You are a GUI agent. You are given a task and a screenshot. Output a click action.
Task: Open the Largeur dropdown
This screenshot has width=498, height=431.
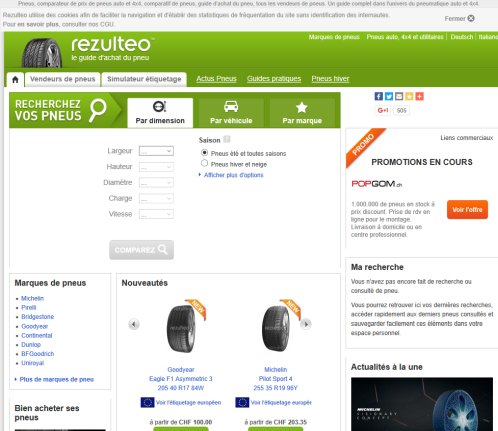pos(156,151)
